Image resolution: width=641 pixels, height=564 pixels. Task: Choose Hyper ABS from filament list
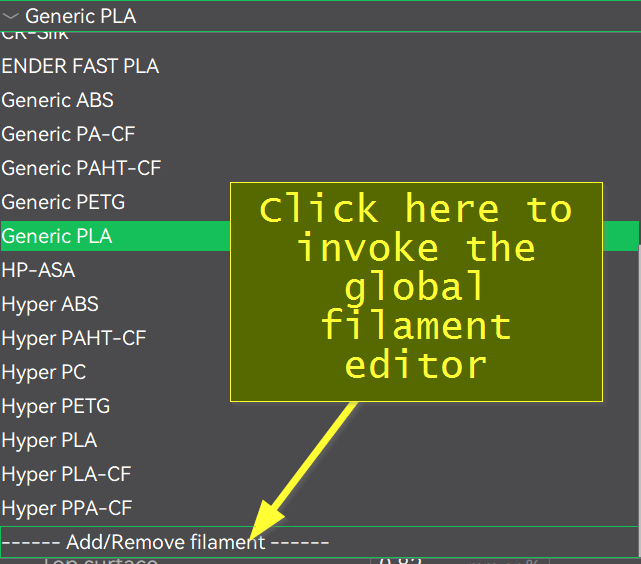coord(50,304)
